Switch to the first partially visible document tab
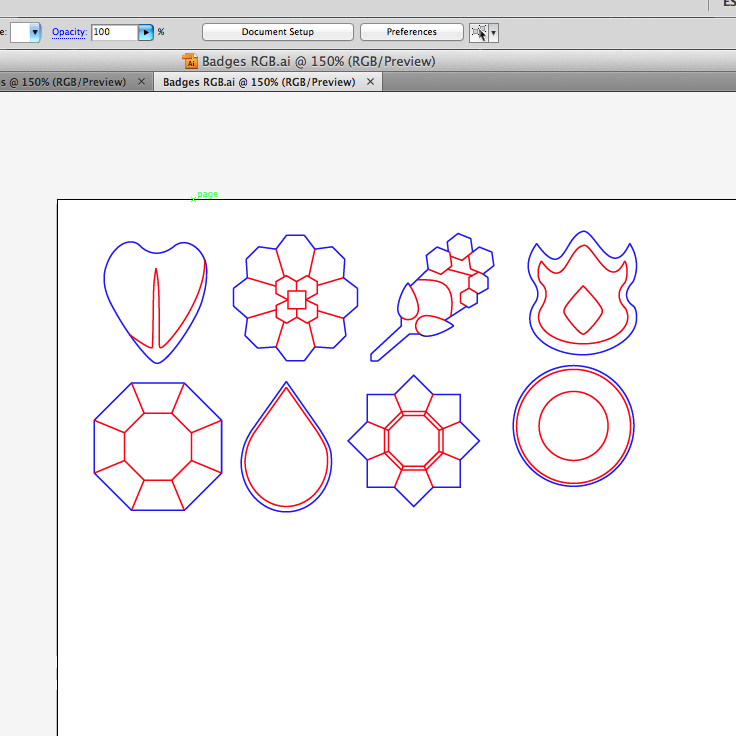The height and width of the screenshot is (736, 736). pos(63,82)
